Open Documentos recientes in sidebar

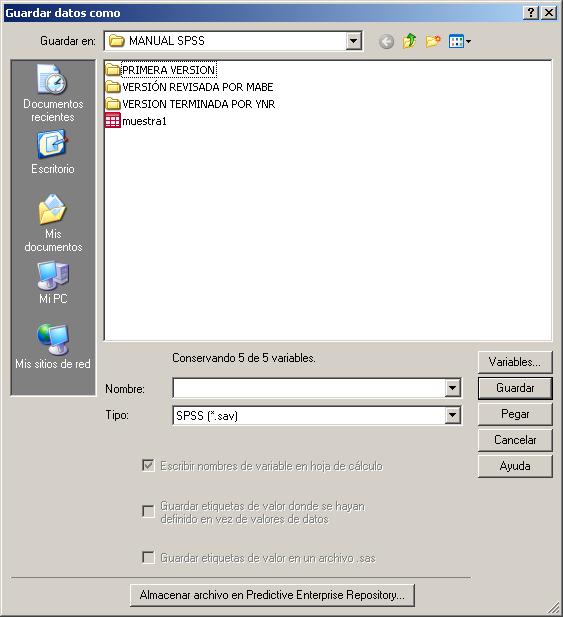pos(53,94)
